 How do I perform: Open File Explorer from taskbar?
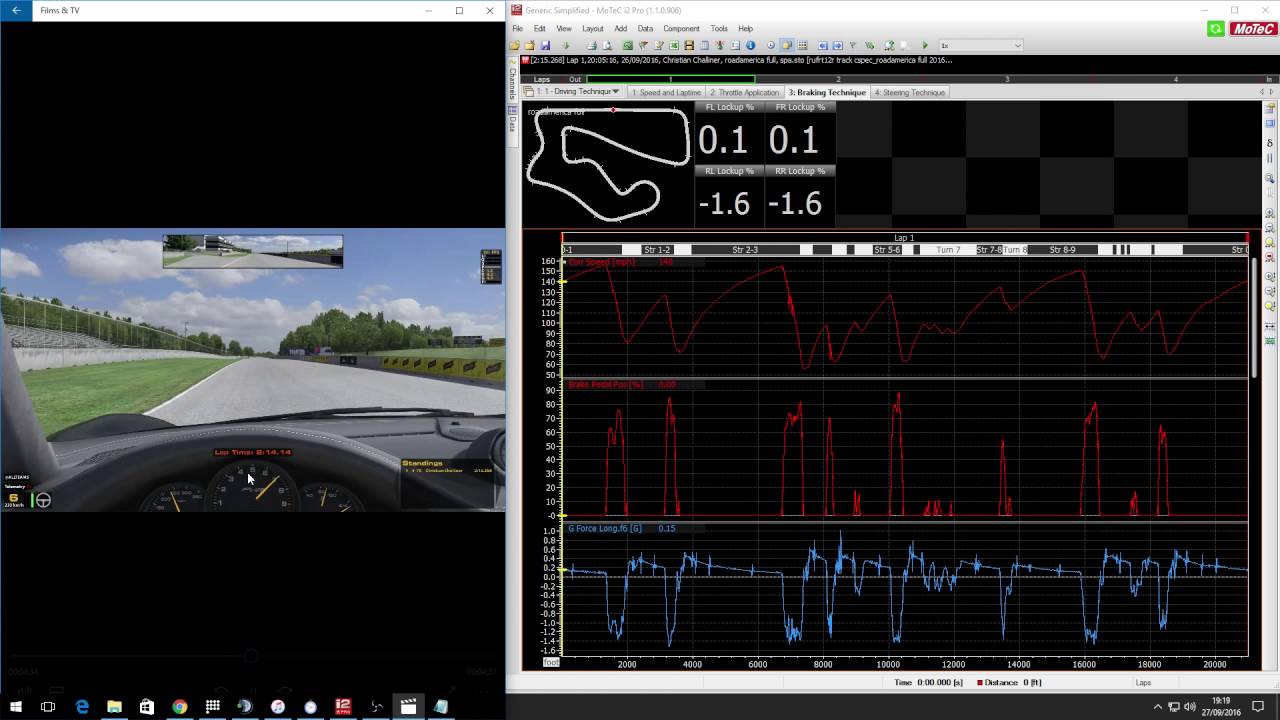coord(114,706)
